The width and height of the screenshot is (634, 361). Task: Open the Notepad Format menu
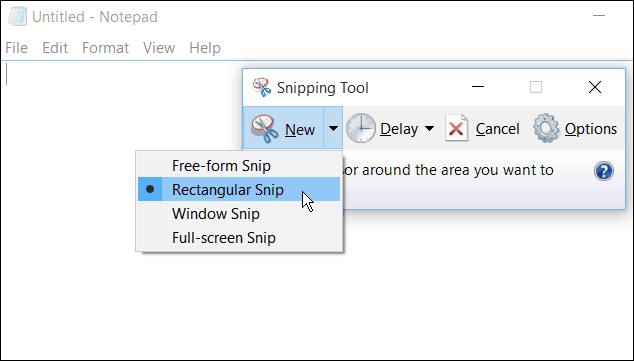click(x=105, y=48)
